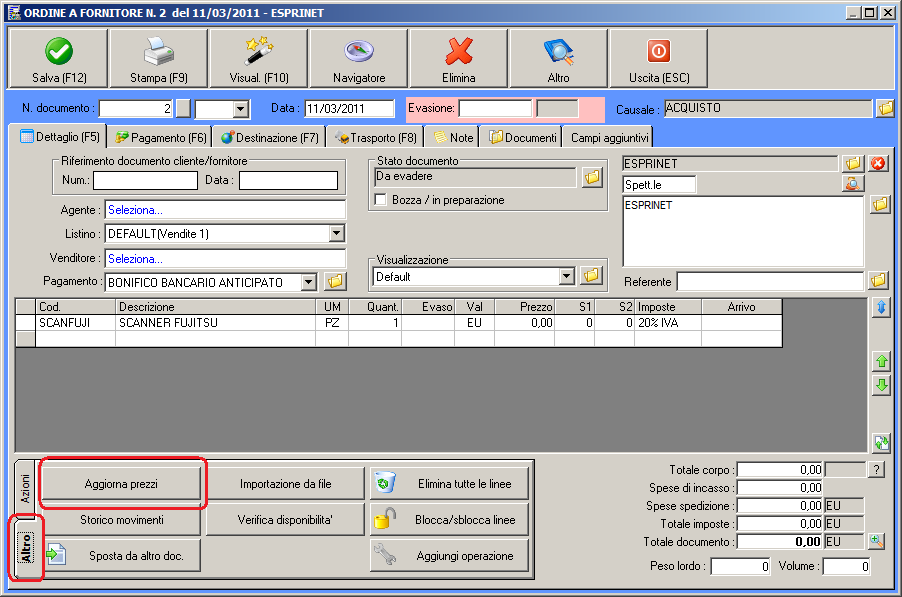Click the Volume field

pyautogui.click(x=847, y=567)
